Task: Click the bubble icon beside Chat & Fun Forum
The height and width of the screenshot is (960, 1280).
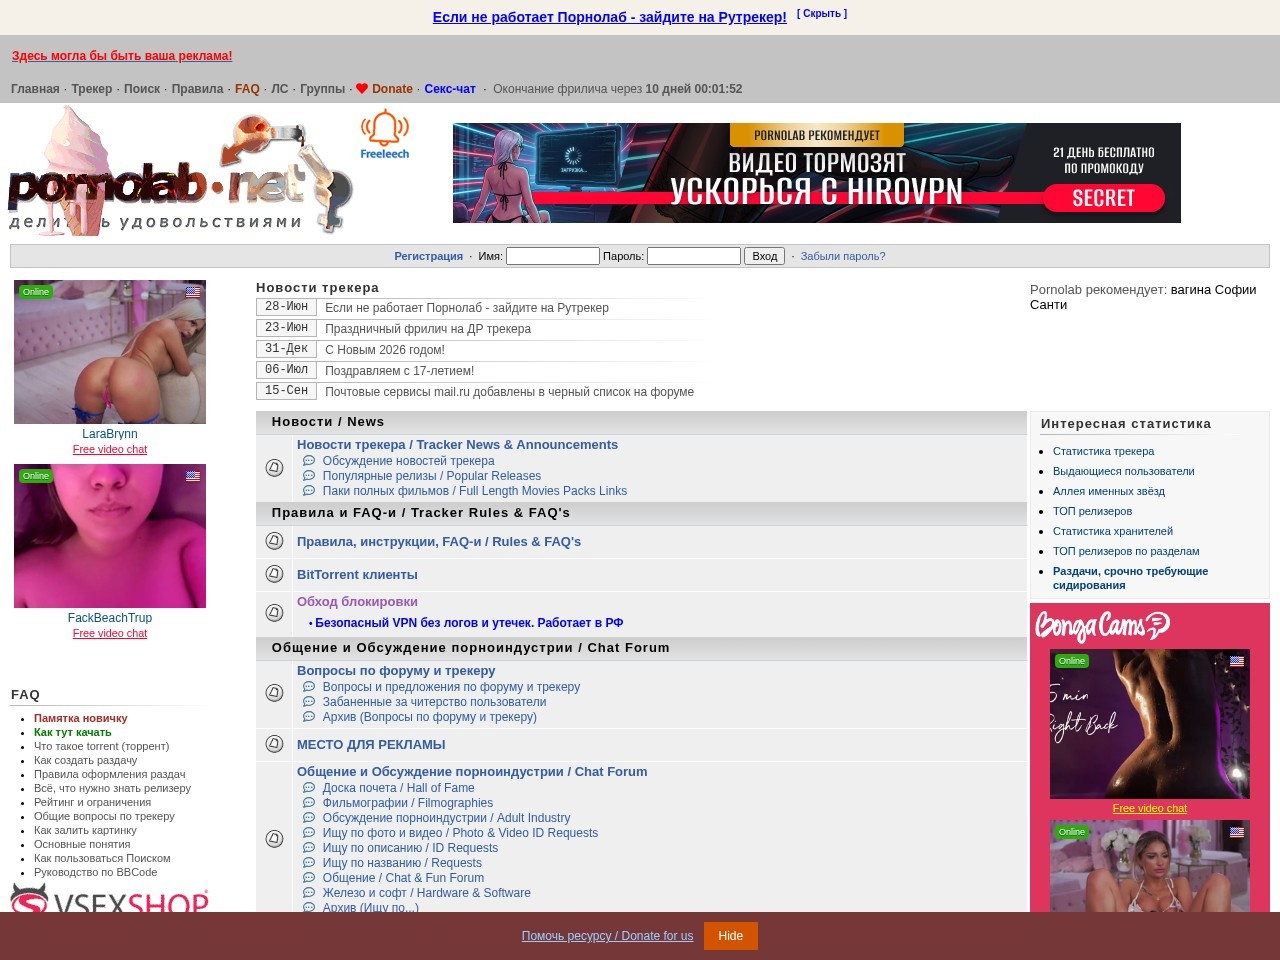Action: point(309,878)
